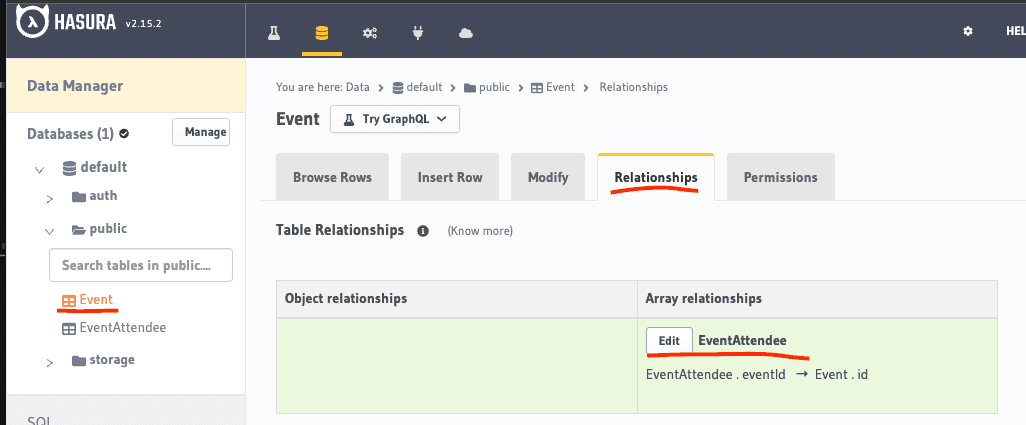Image resolution: width=1026 pixels, height=425 pixels.
Task: Select the Data database icon in top bar
Action: point(321,32)
